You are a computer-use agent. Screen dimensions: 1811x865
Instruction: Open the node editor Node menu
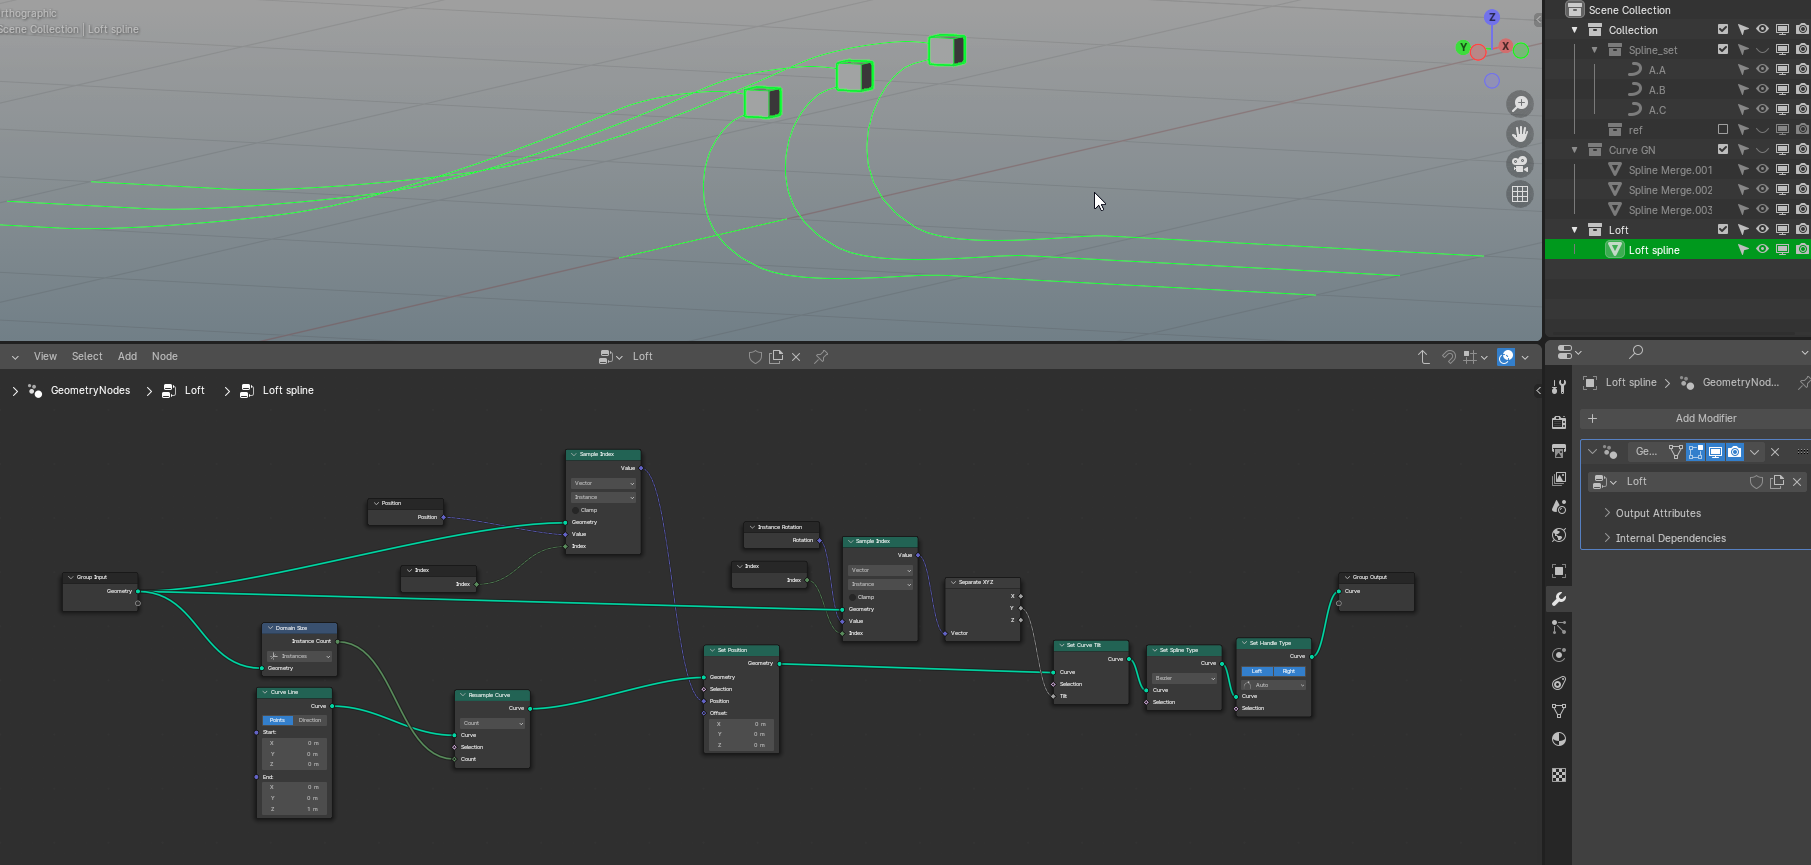coord(165,357)
